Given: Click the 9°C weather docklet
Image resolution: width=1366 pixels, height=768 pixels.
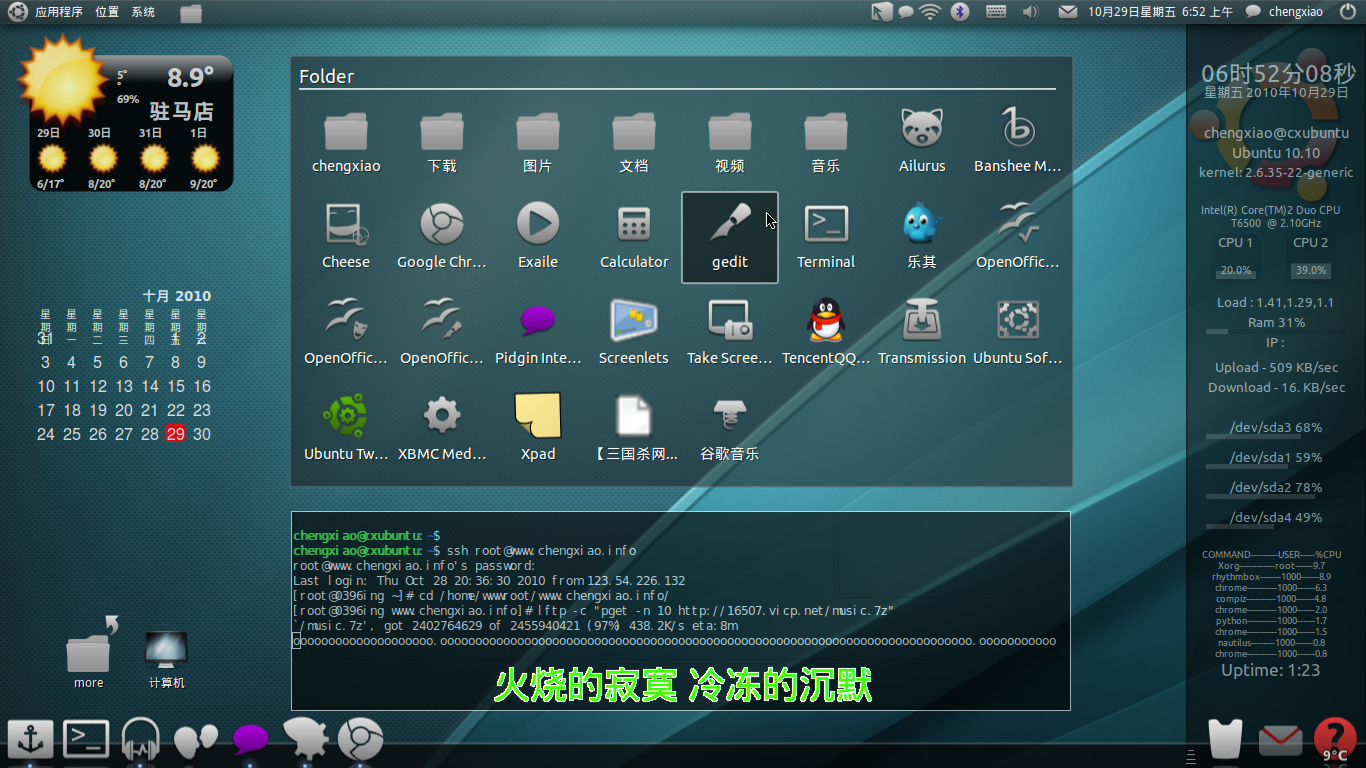Looking at the screenshot, I should click(1335, 740).
